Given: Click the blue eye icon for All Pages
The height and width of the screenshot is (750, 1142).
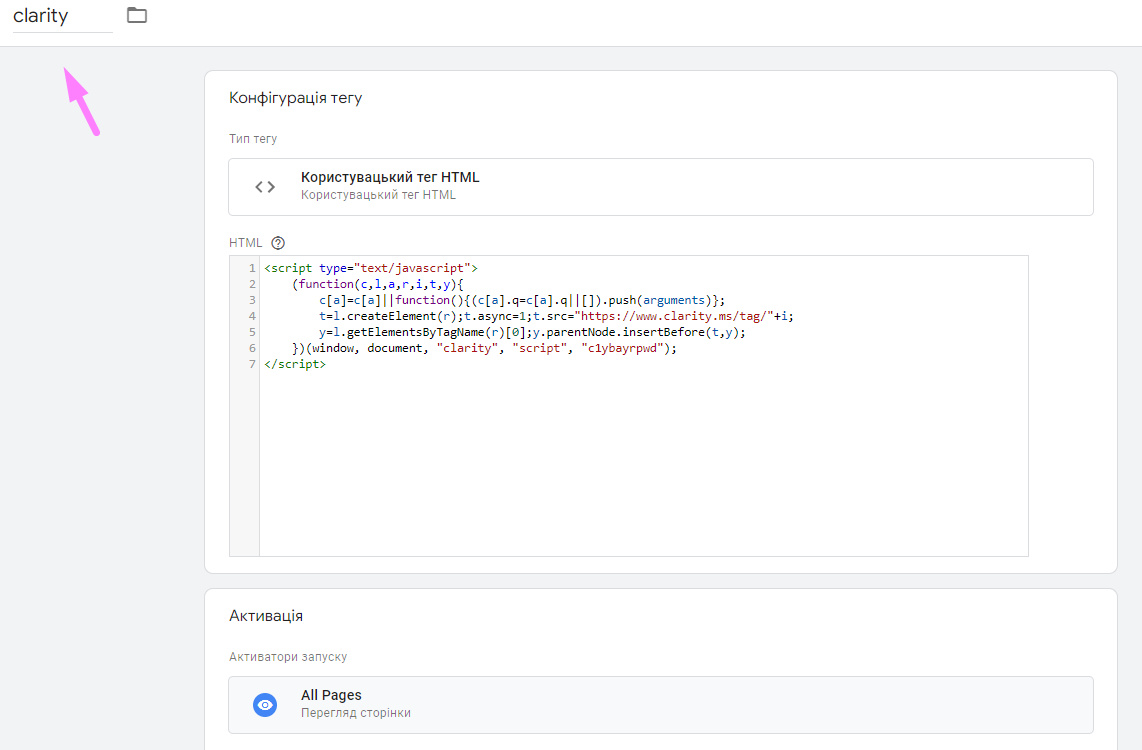Looking at the screenshot, I should (x=265, y=704).
